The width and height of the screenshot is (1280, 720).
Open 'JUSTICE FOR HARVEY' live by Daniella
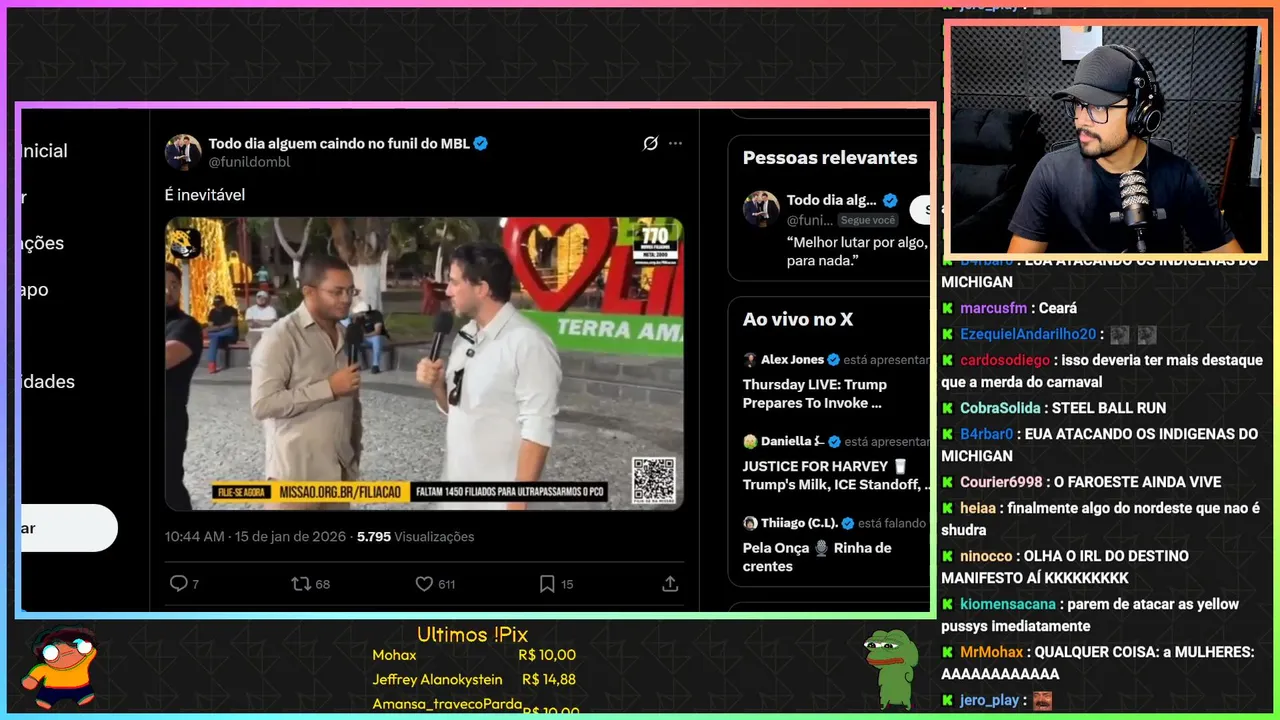[836, 465]
